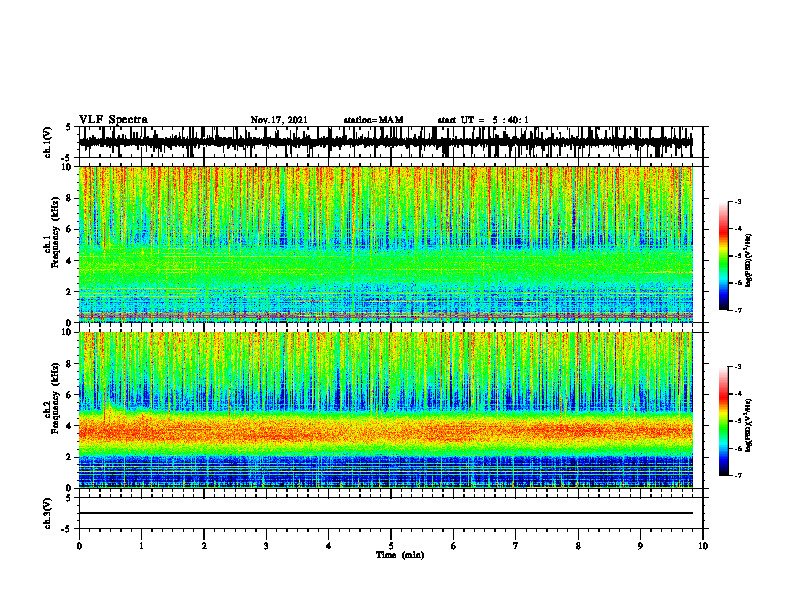Click the time axis tick label "10" at right end
The width and height of the screenshot is (792, 612).
(x=703, y=546)
